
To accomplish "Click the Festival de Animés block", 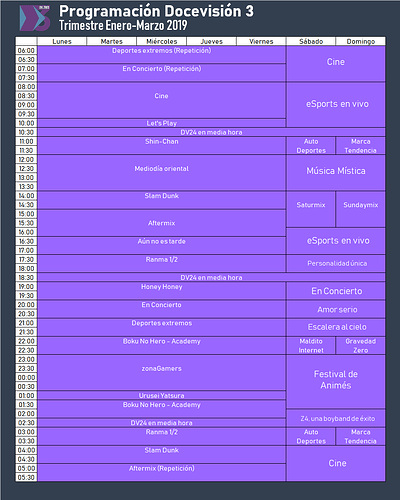I will click(x=336, y=382).
